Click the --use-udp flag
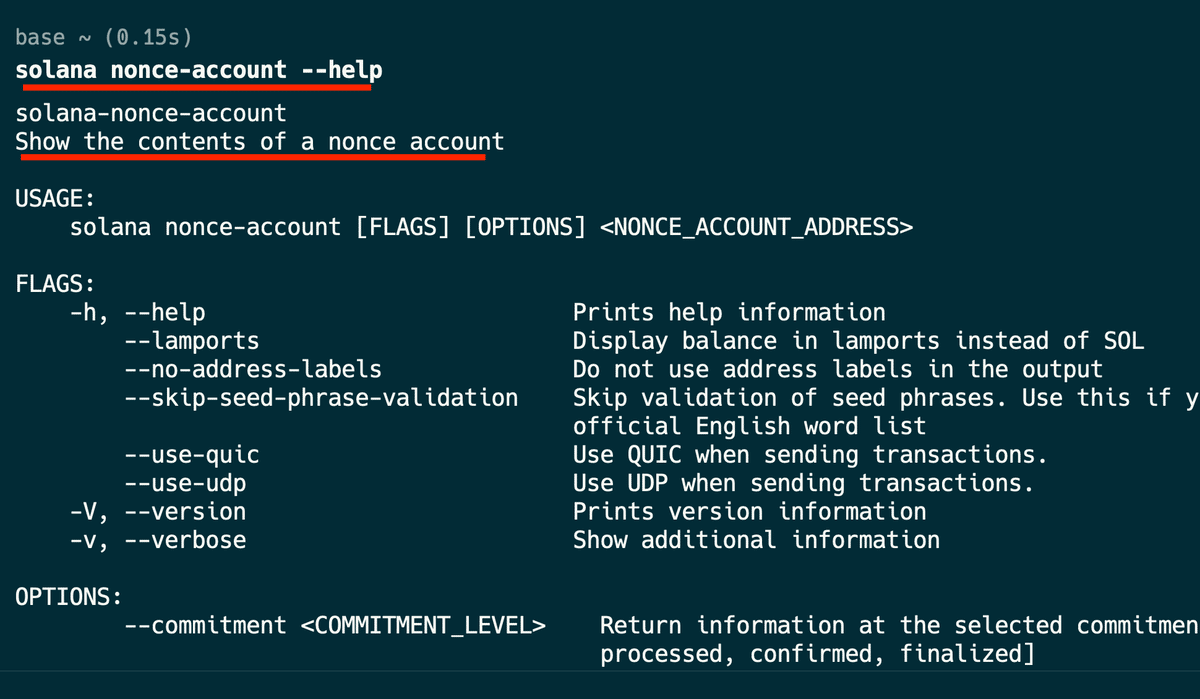1200x699 pixels. pyautogui.click(x=185, y=483)
